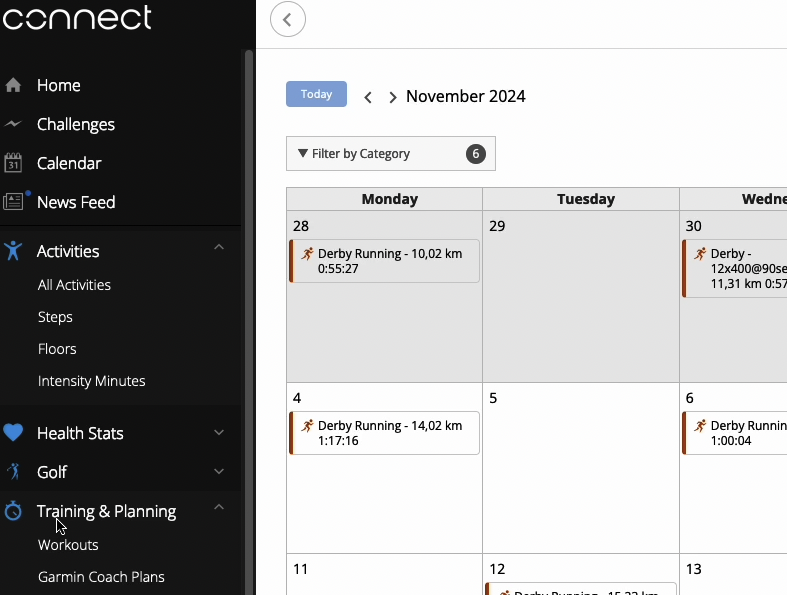Click the circular back arrow button
Viewport: 787px width, 595px height.
click(288, 20)
